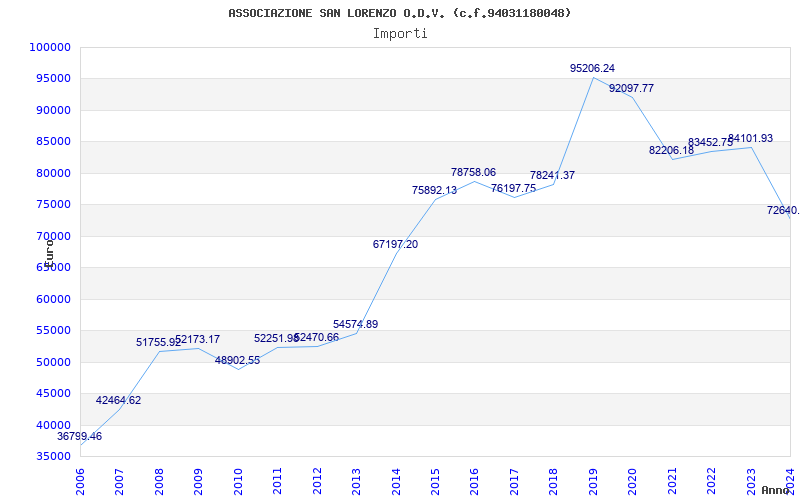Image resolution: width=800 pixels, height=500 pixels.
Task: Click the 2006 x-axis year label
Action: (x=80, y=480)
